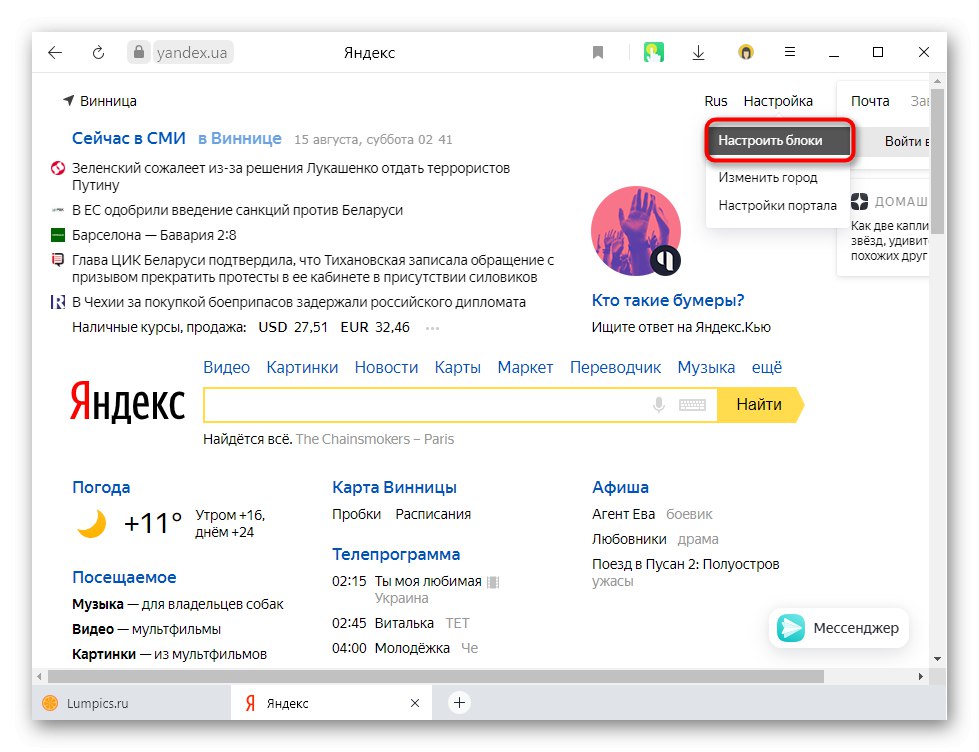This screenshot has height=752, width=979.
Task: Open the browser profile avatar icon
Action: [x=746, y=51]
